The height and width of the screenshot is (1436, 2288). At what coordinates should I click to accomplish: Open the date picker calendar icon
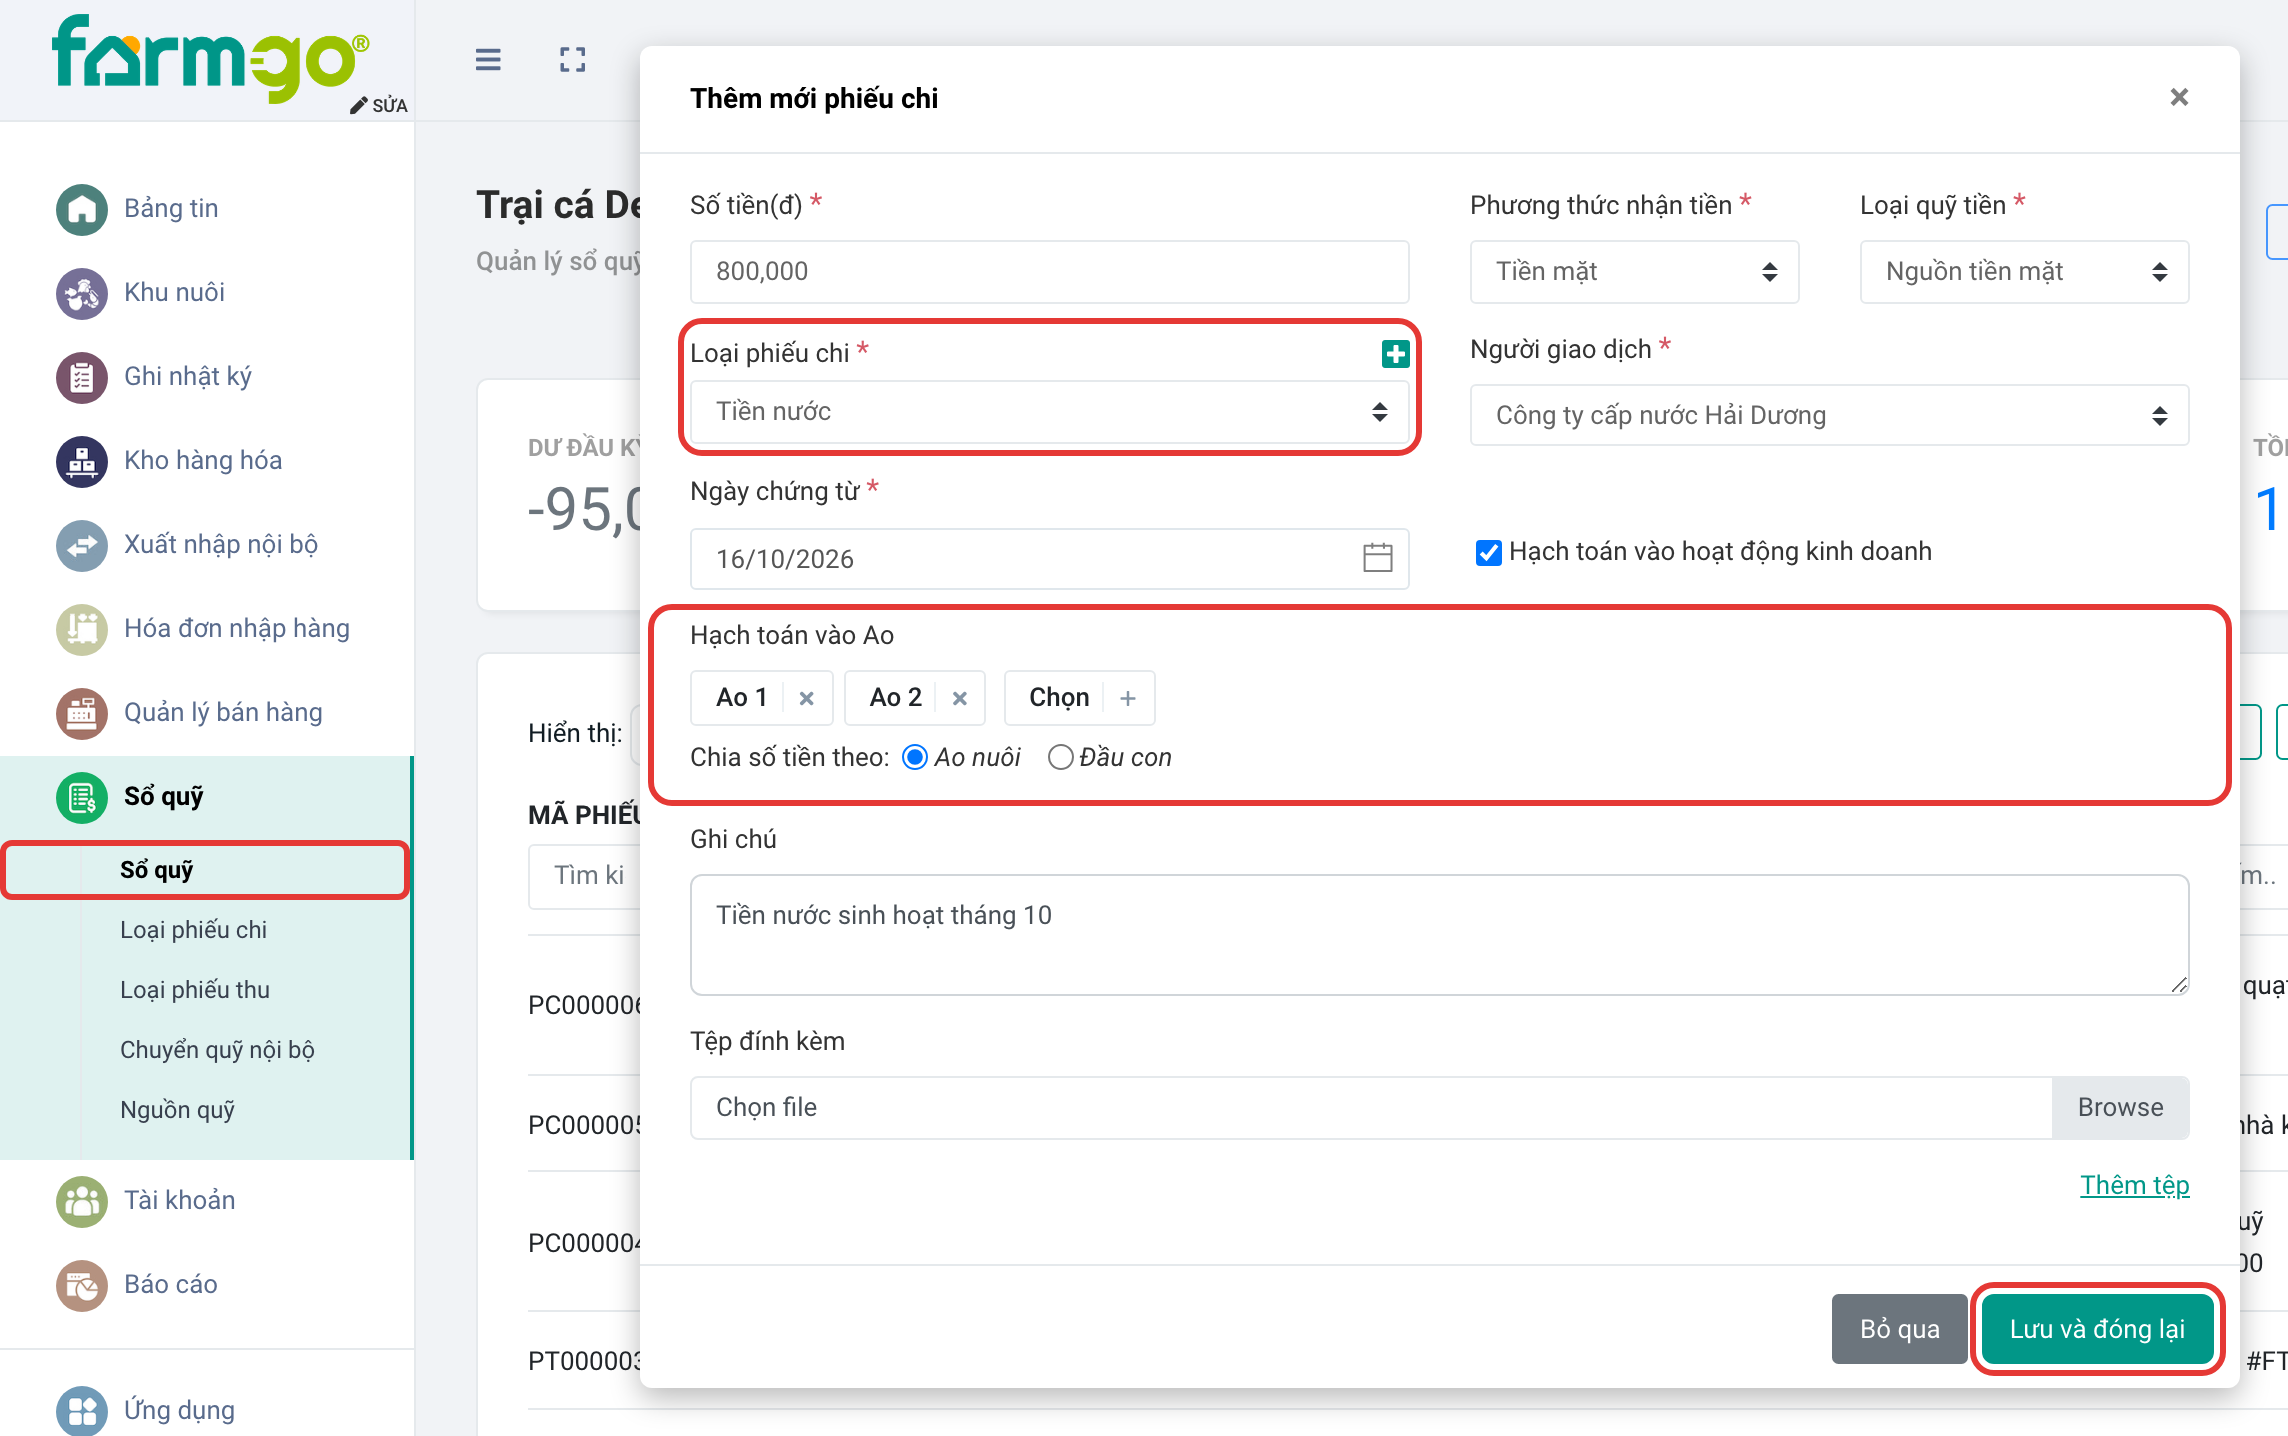[x=1377, y=558]
